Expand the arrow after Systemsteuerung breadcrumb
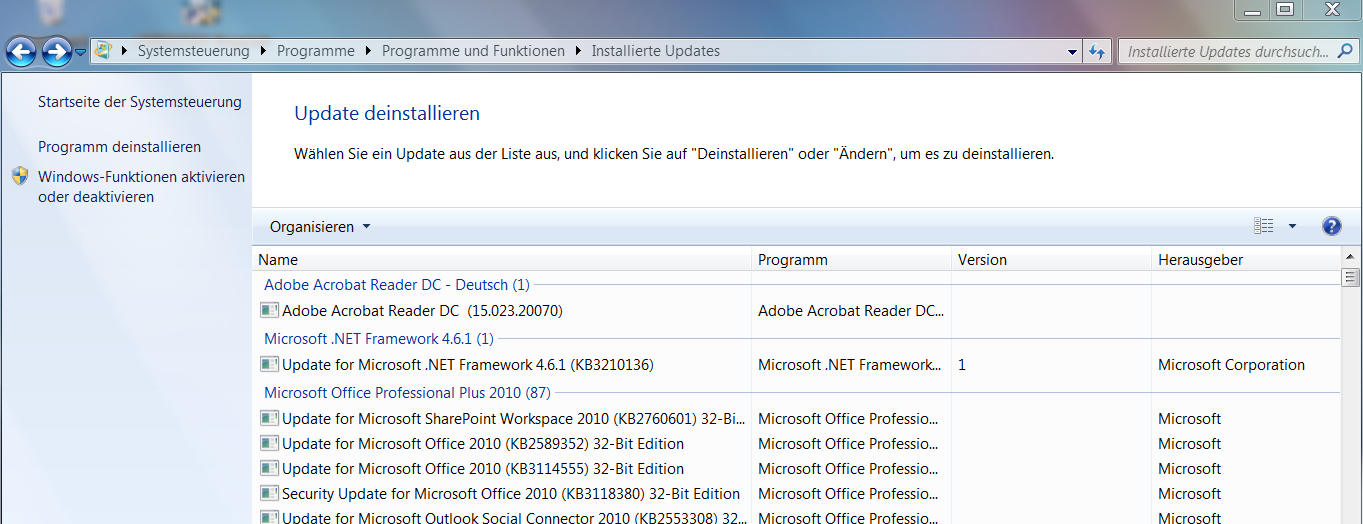The height and width of the screenshot is (524, 1363). (x=264, y=51)
